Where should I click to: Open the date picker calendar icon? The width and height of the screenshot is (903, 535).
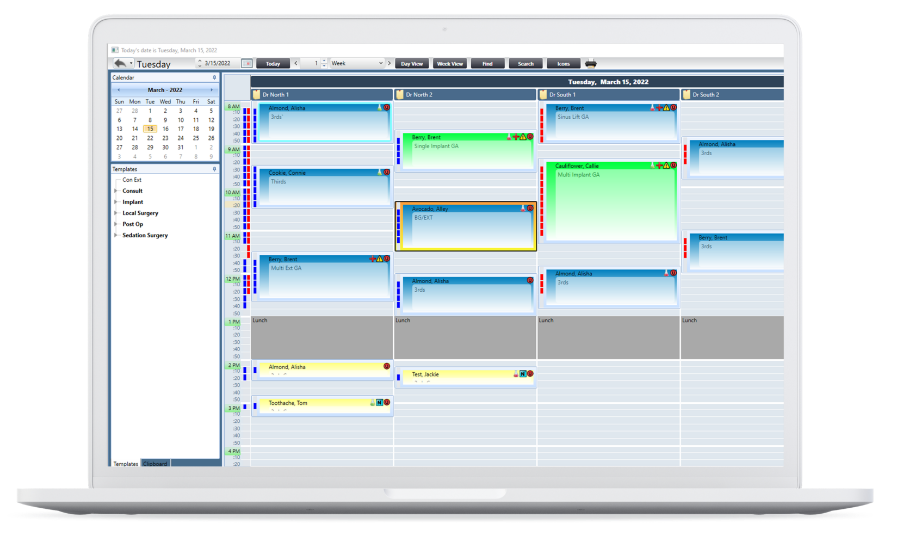tap(247, 64)
